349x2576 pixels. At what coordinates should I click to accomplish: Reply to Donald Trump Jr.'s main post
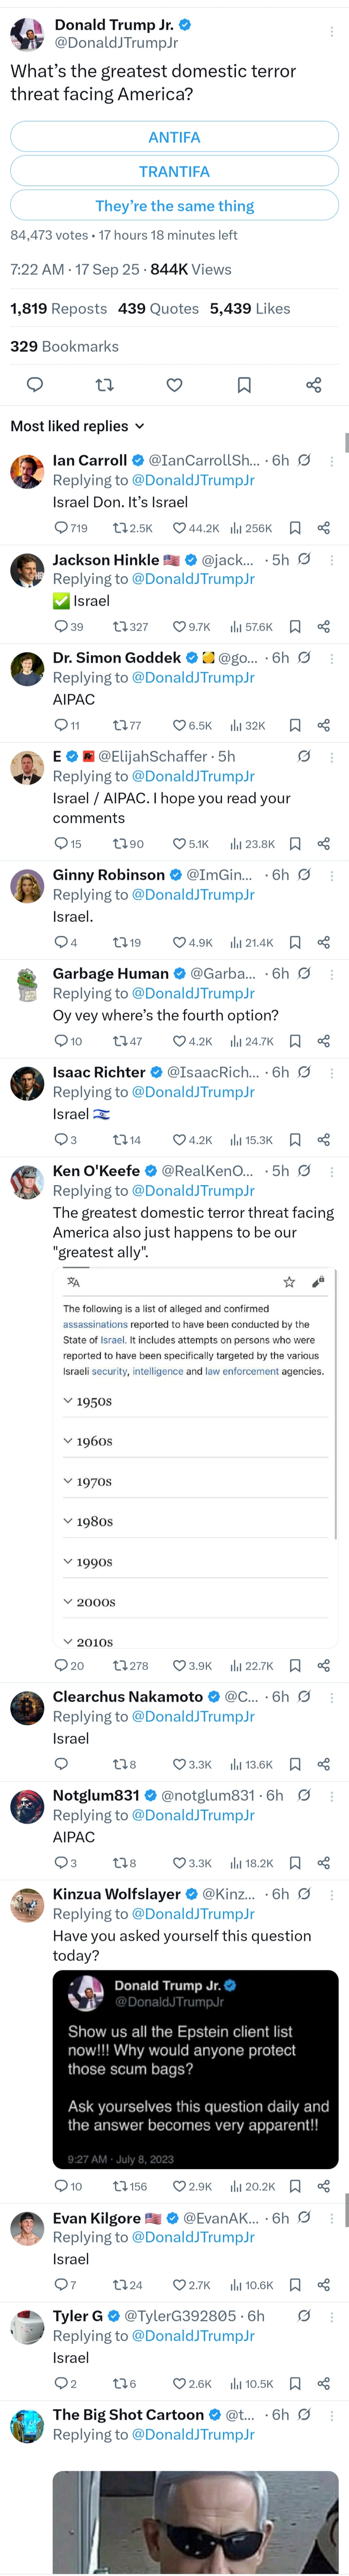34,385
